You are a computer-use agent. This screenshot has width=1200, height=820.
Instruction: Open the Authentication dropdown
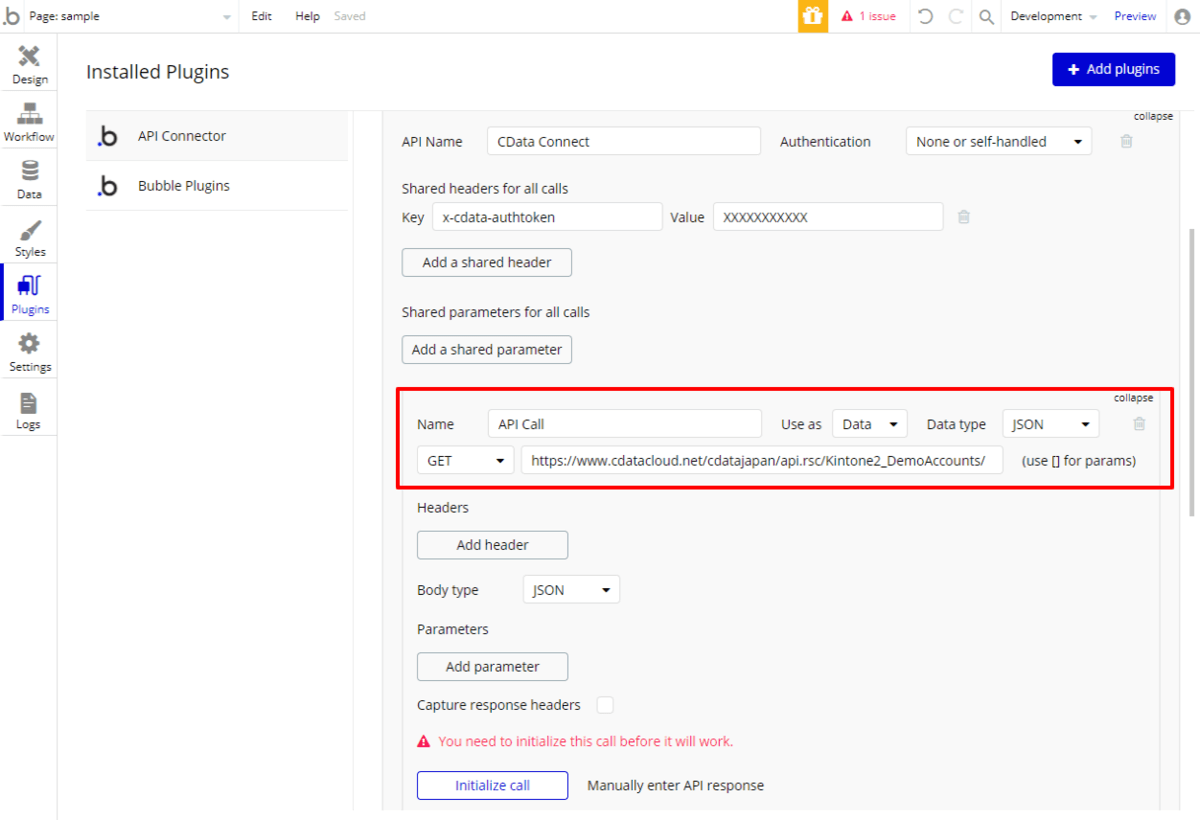[x=998, y=142]
